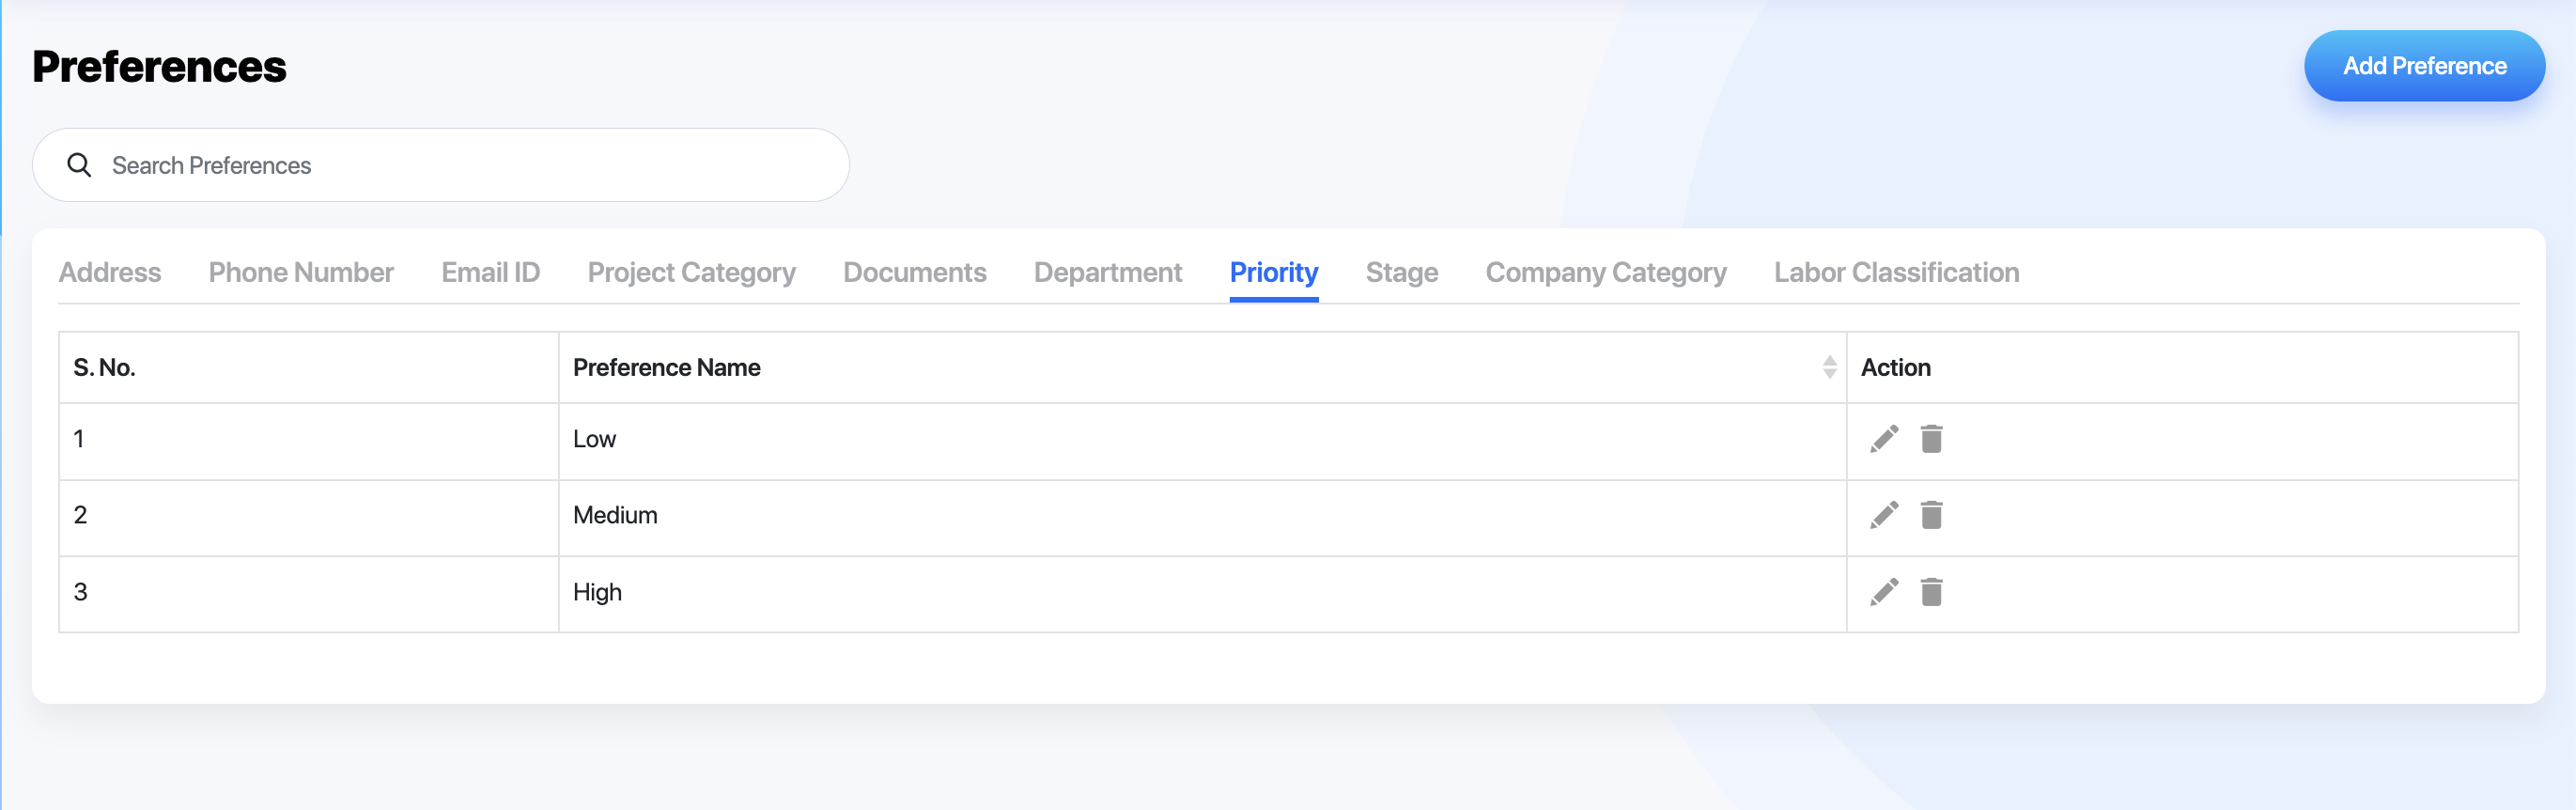
Task: Sort by Preference Name column arrows
Action: (x=1829, y=367)
